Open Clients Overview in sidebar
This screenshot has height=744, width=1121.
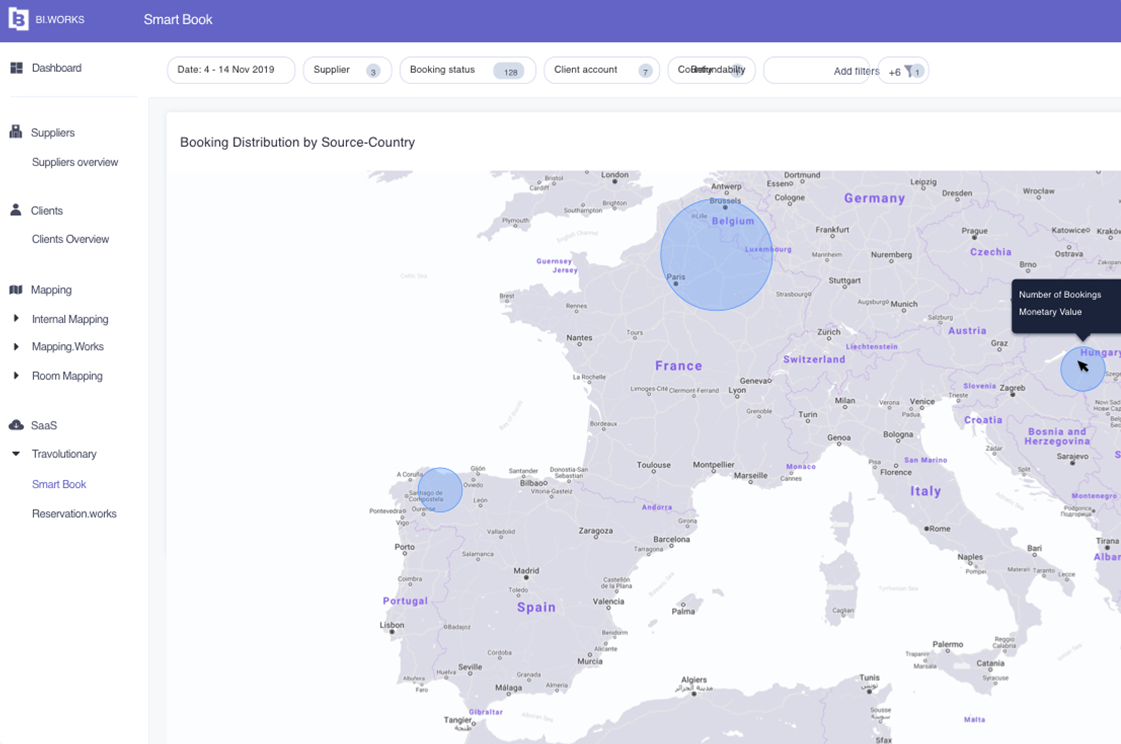point(70,239)
